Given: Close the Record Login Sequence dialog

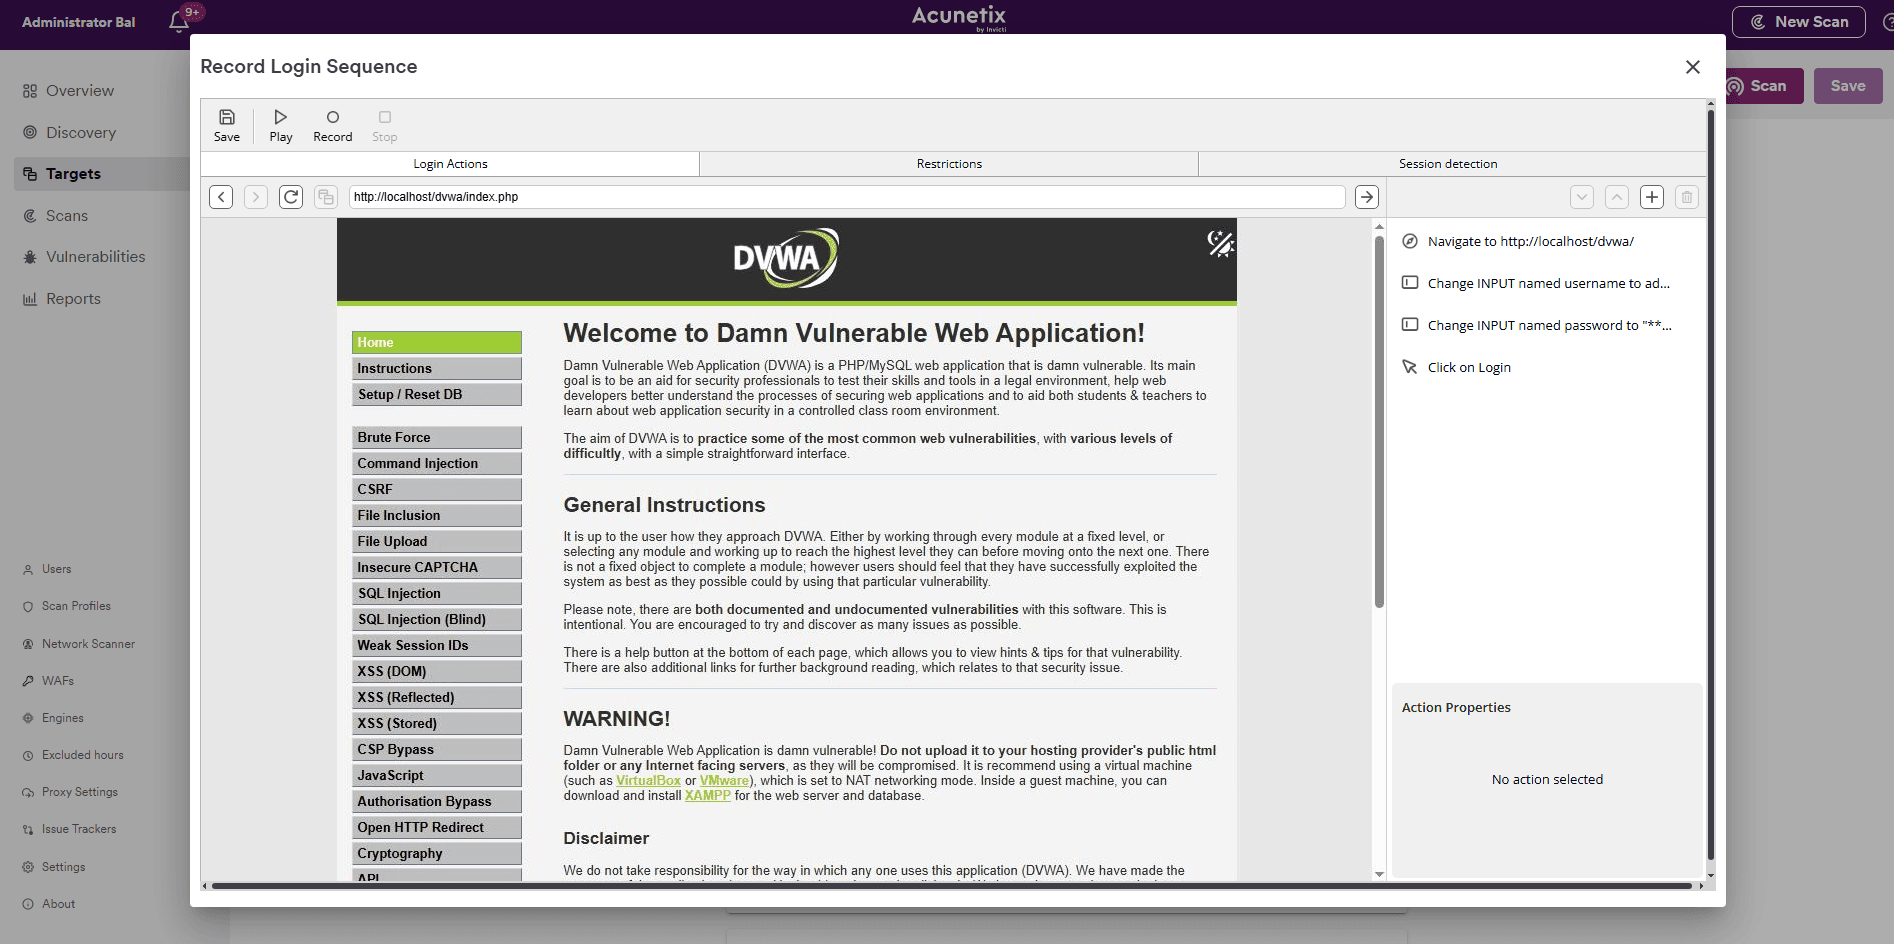Looking at the screenshot, I should pos(1693,67).
